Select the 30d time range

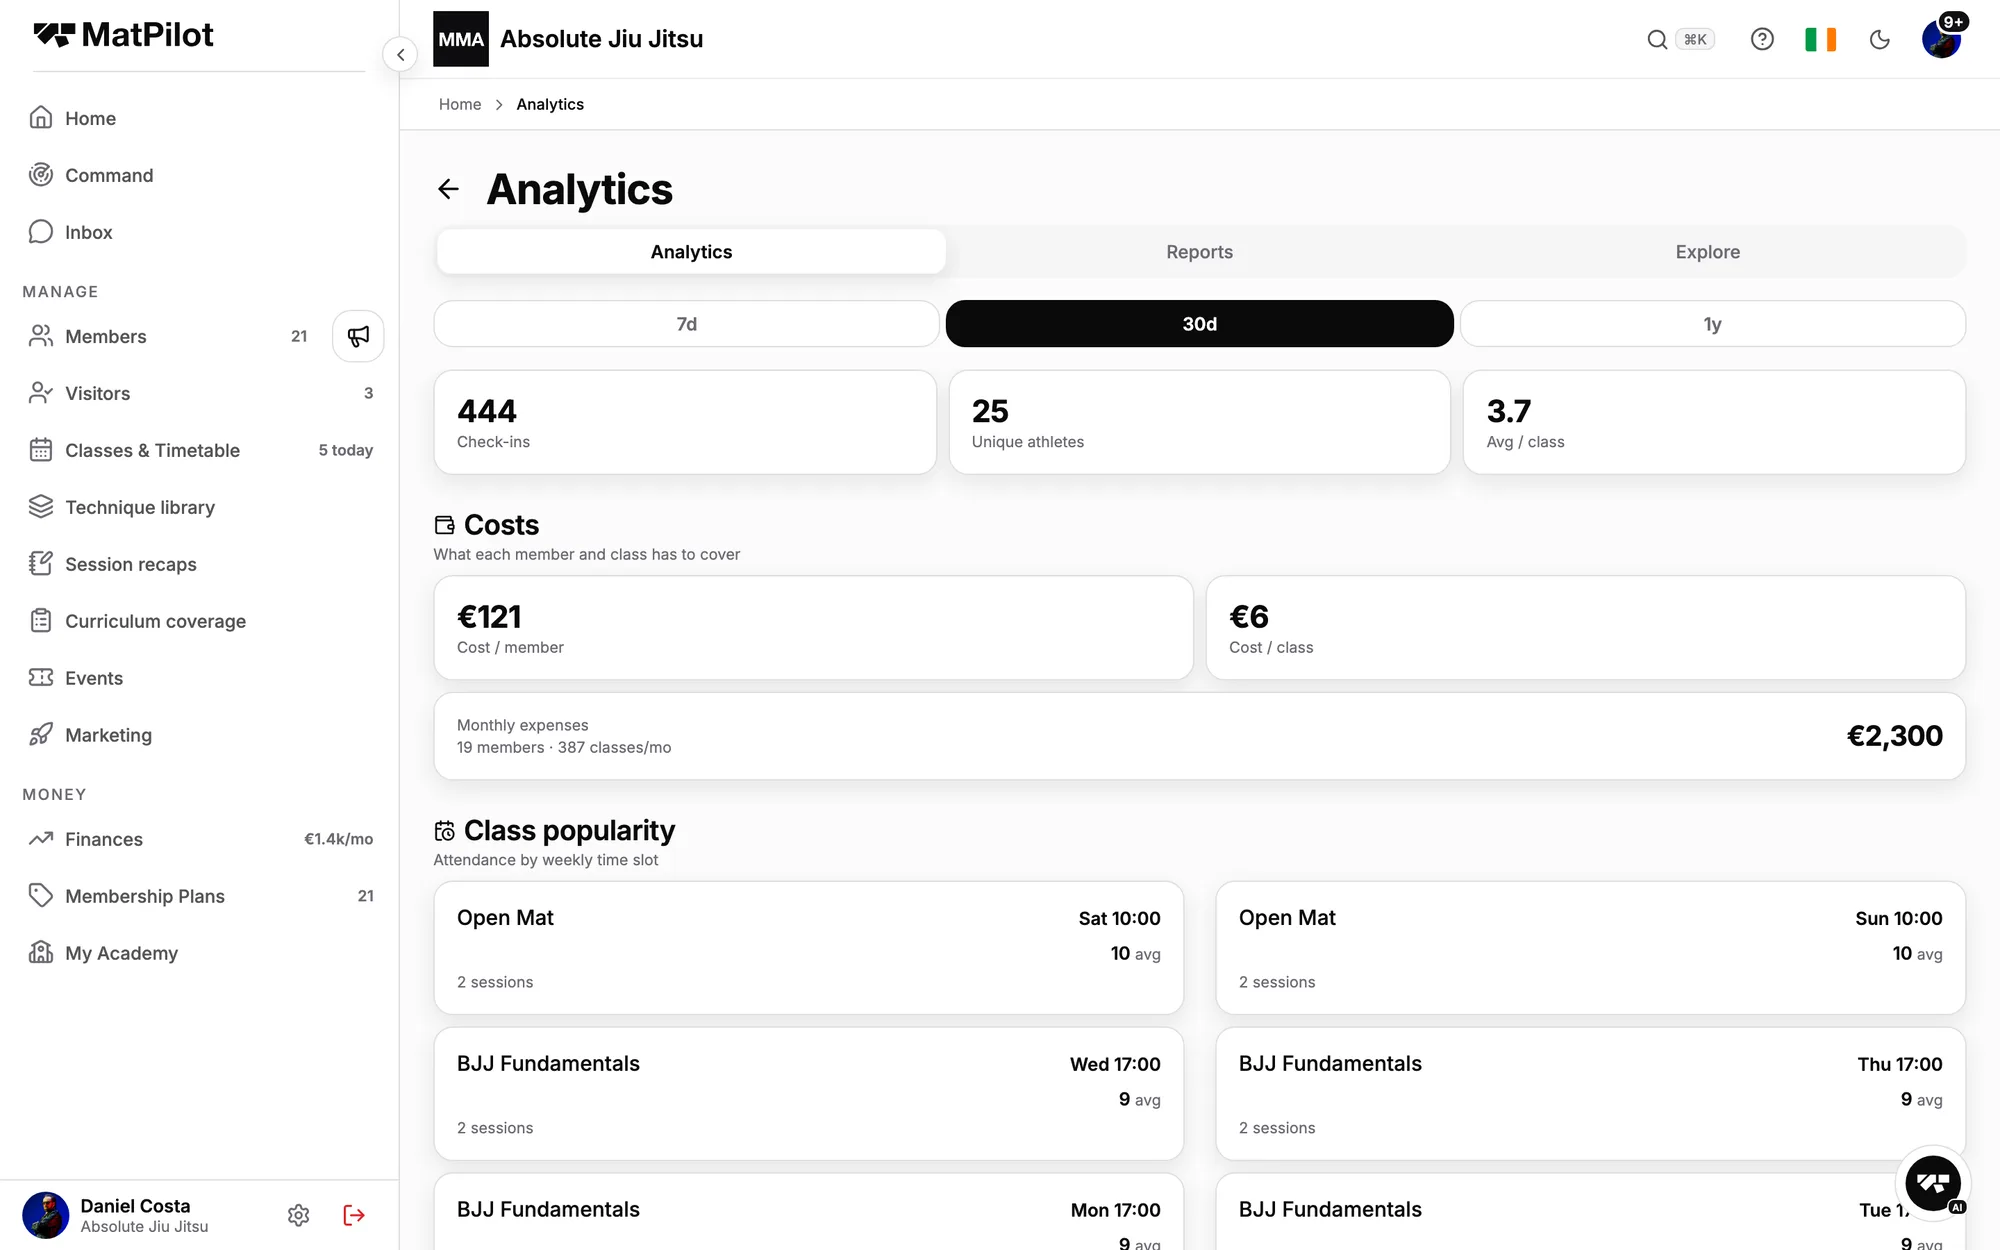[x=1199, y=324]
